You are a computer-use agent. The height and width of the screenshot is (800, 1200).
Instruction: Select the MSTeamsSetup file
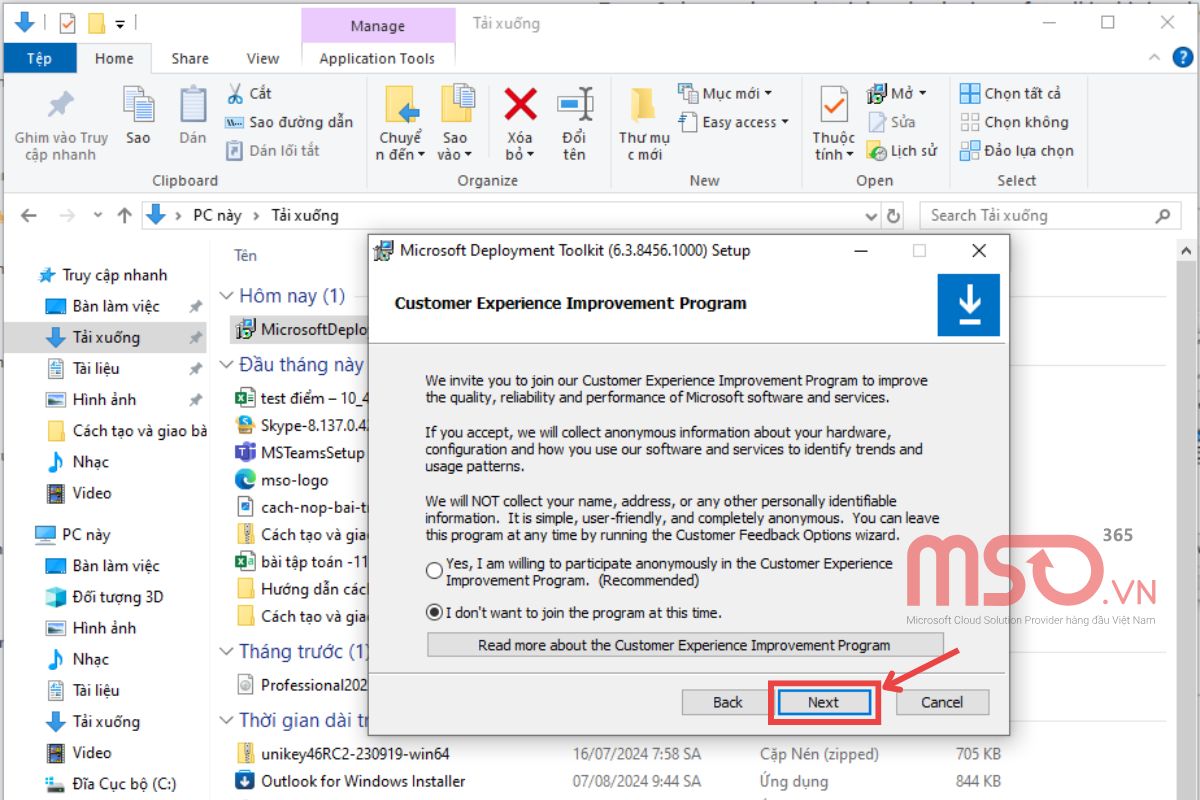[300, 452]
